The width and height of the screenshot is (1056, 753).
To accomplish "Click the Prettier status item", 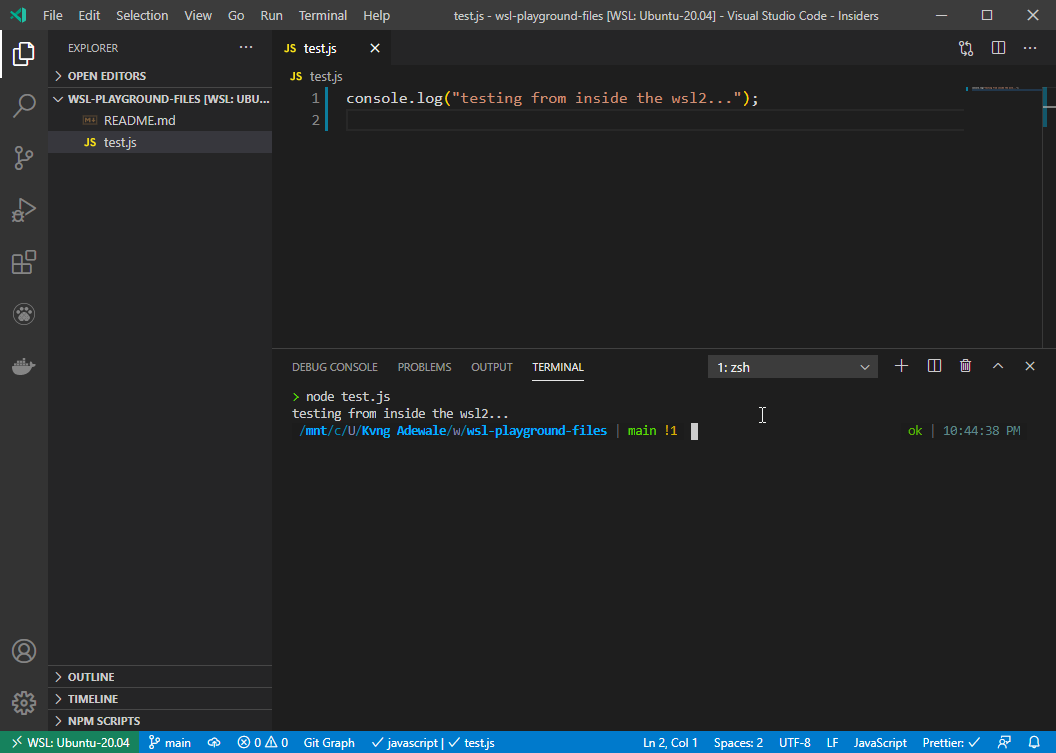I will (x=951, y=742).
